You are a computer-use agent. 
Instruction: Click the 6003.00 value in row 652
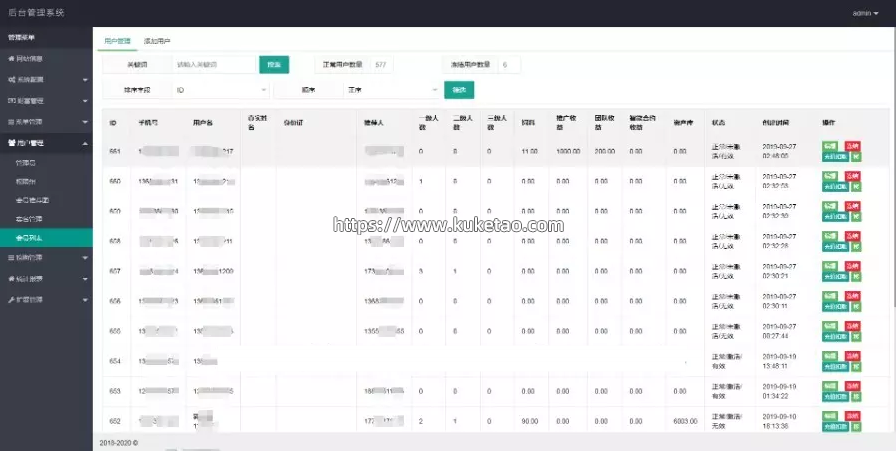685,421
